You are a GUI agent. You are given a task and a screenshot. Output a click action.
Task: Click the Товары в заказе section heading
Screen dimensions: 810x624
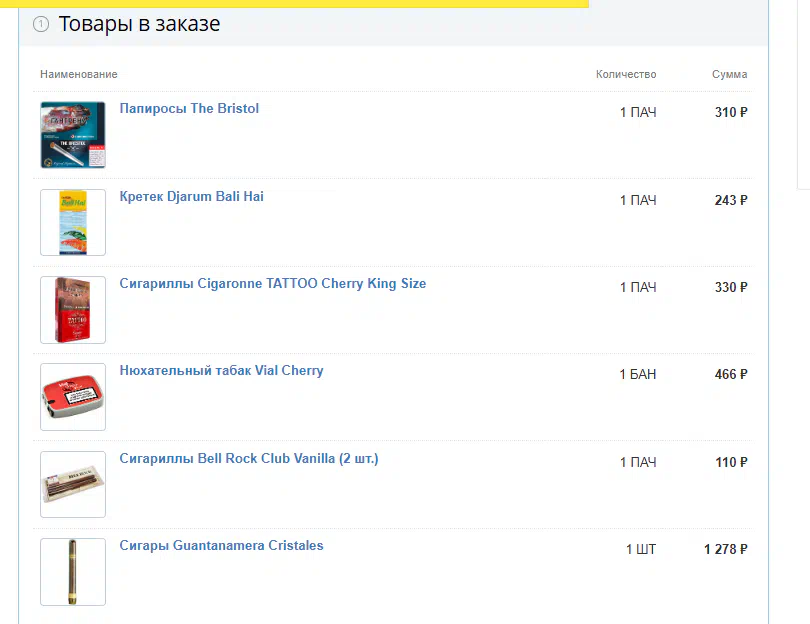139,24
